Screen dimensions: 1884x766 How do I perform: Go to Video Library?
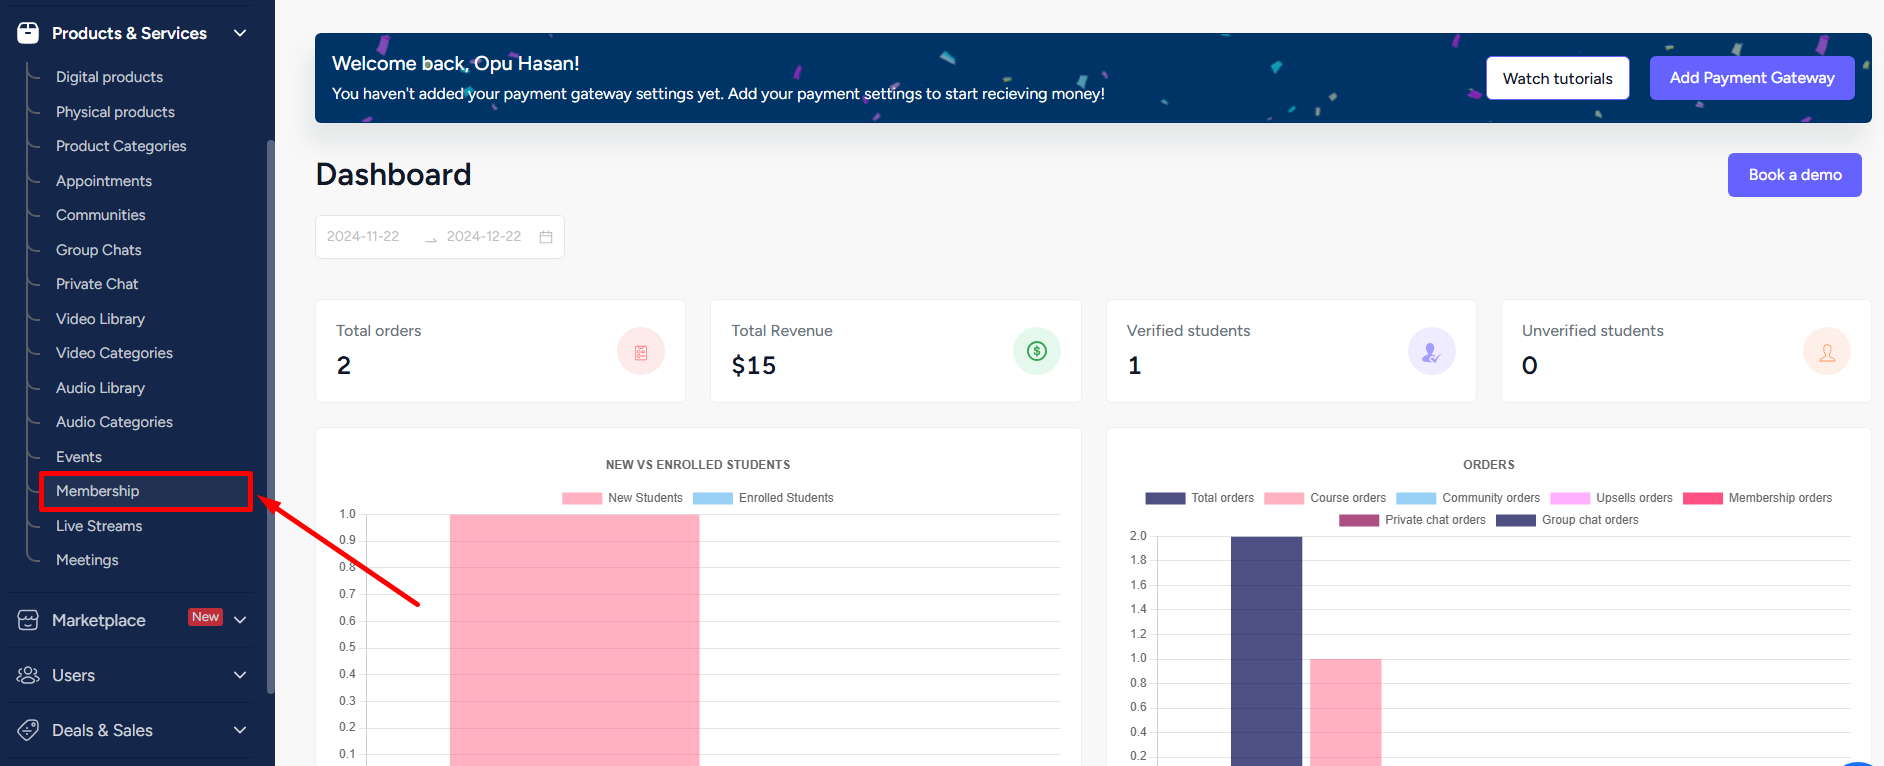(x=100, y=319)
